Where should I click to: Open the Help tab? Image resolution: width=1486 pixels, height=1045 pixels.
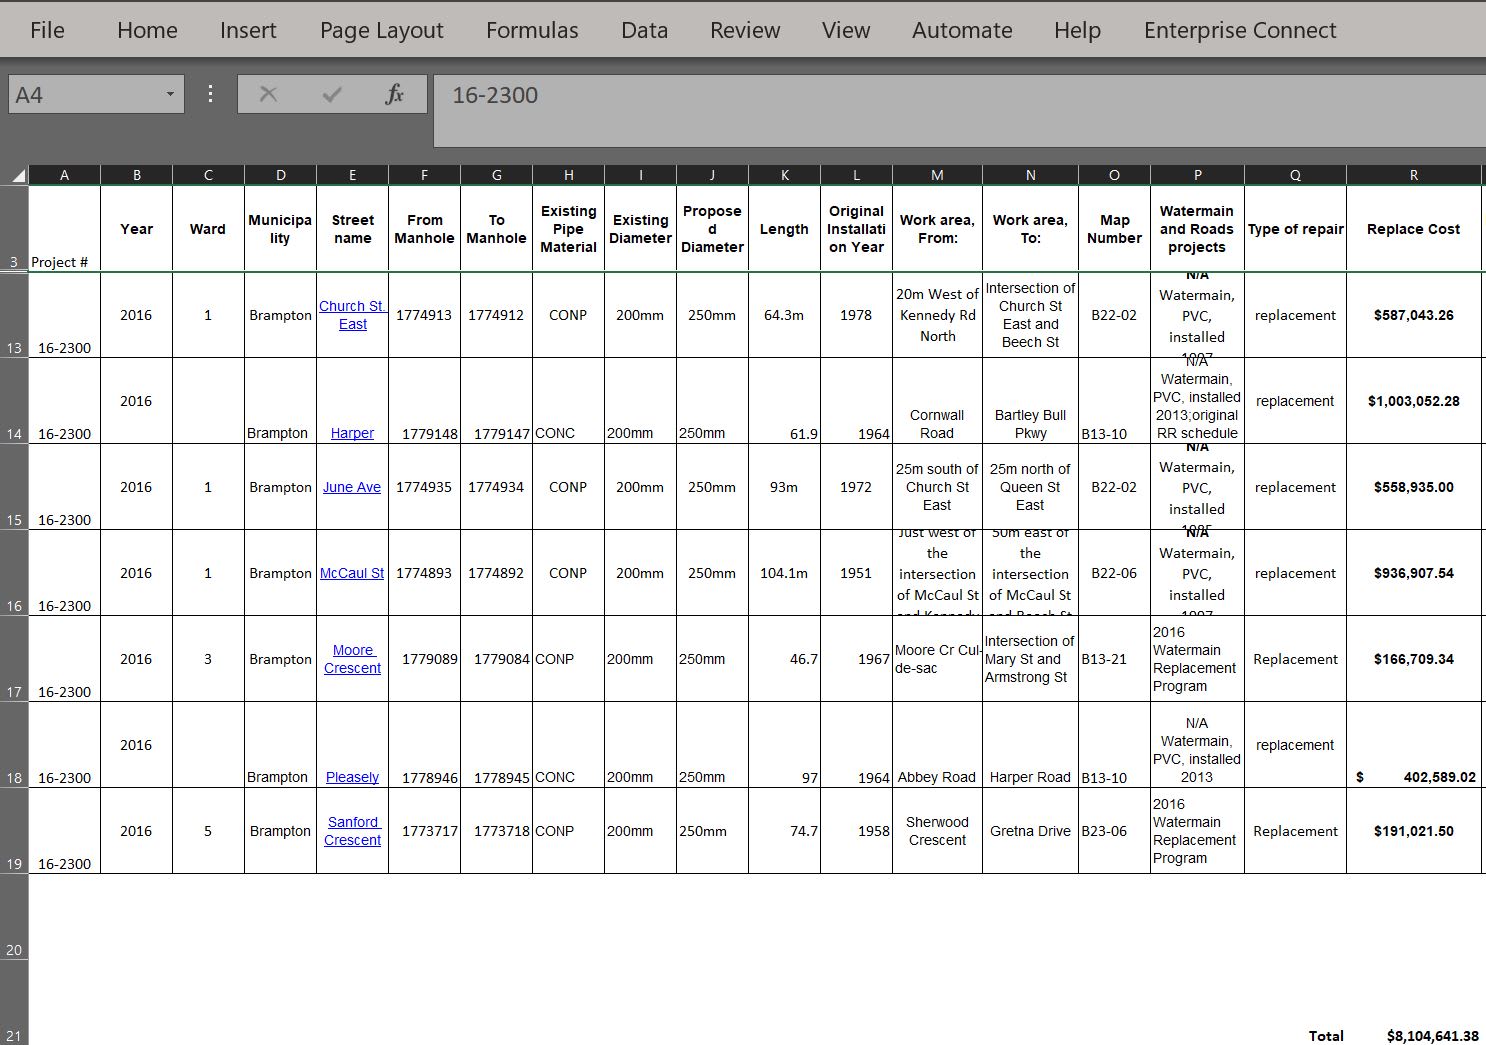click(1077, 30)
